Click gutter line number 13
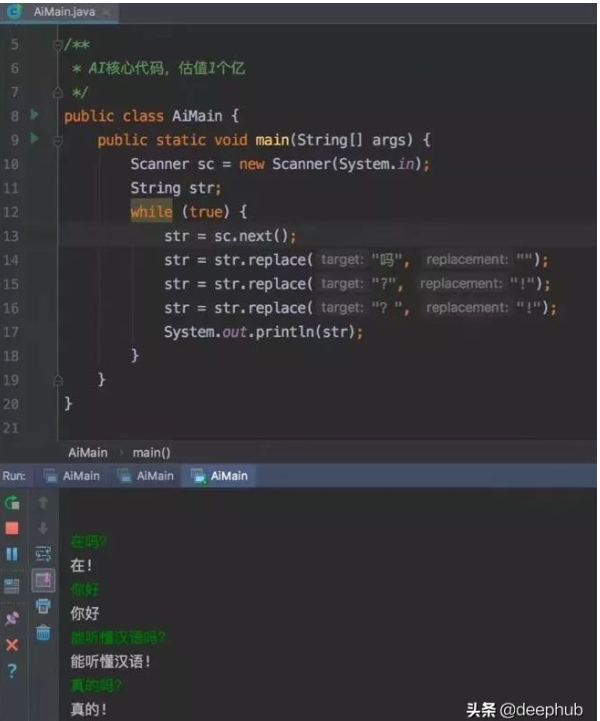 [x=11, y=236]
